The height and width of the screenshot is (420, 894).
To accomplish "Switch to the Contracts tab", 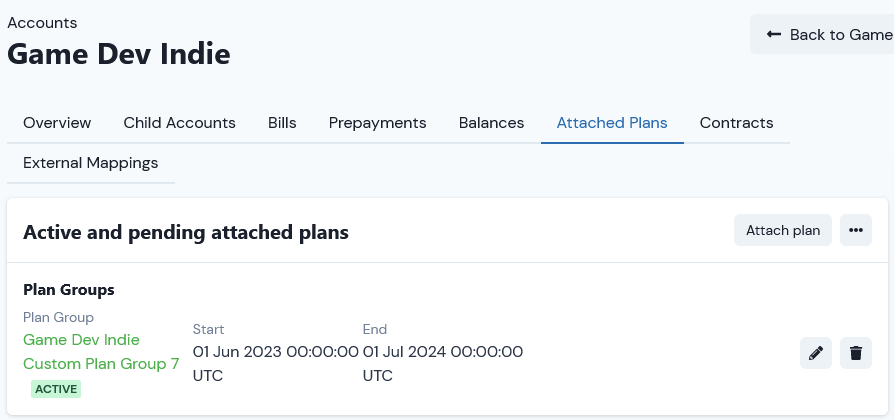I will (x=736, y=123).
